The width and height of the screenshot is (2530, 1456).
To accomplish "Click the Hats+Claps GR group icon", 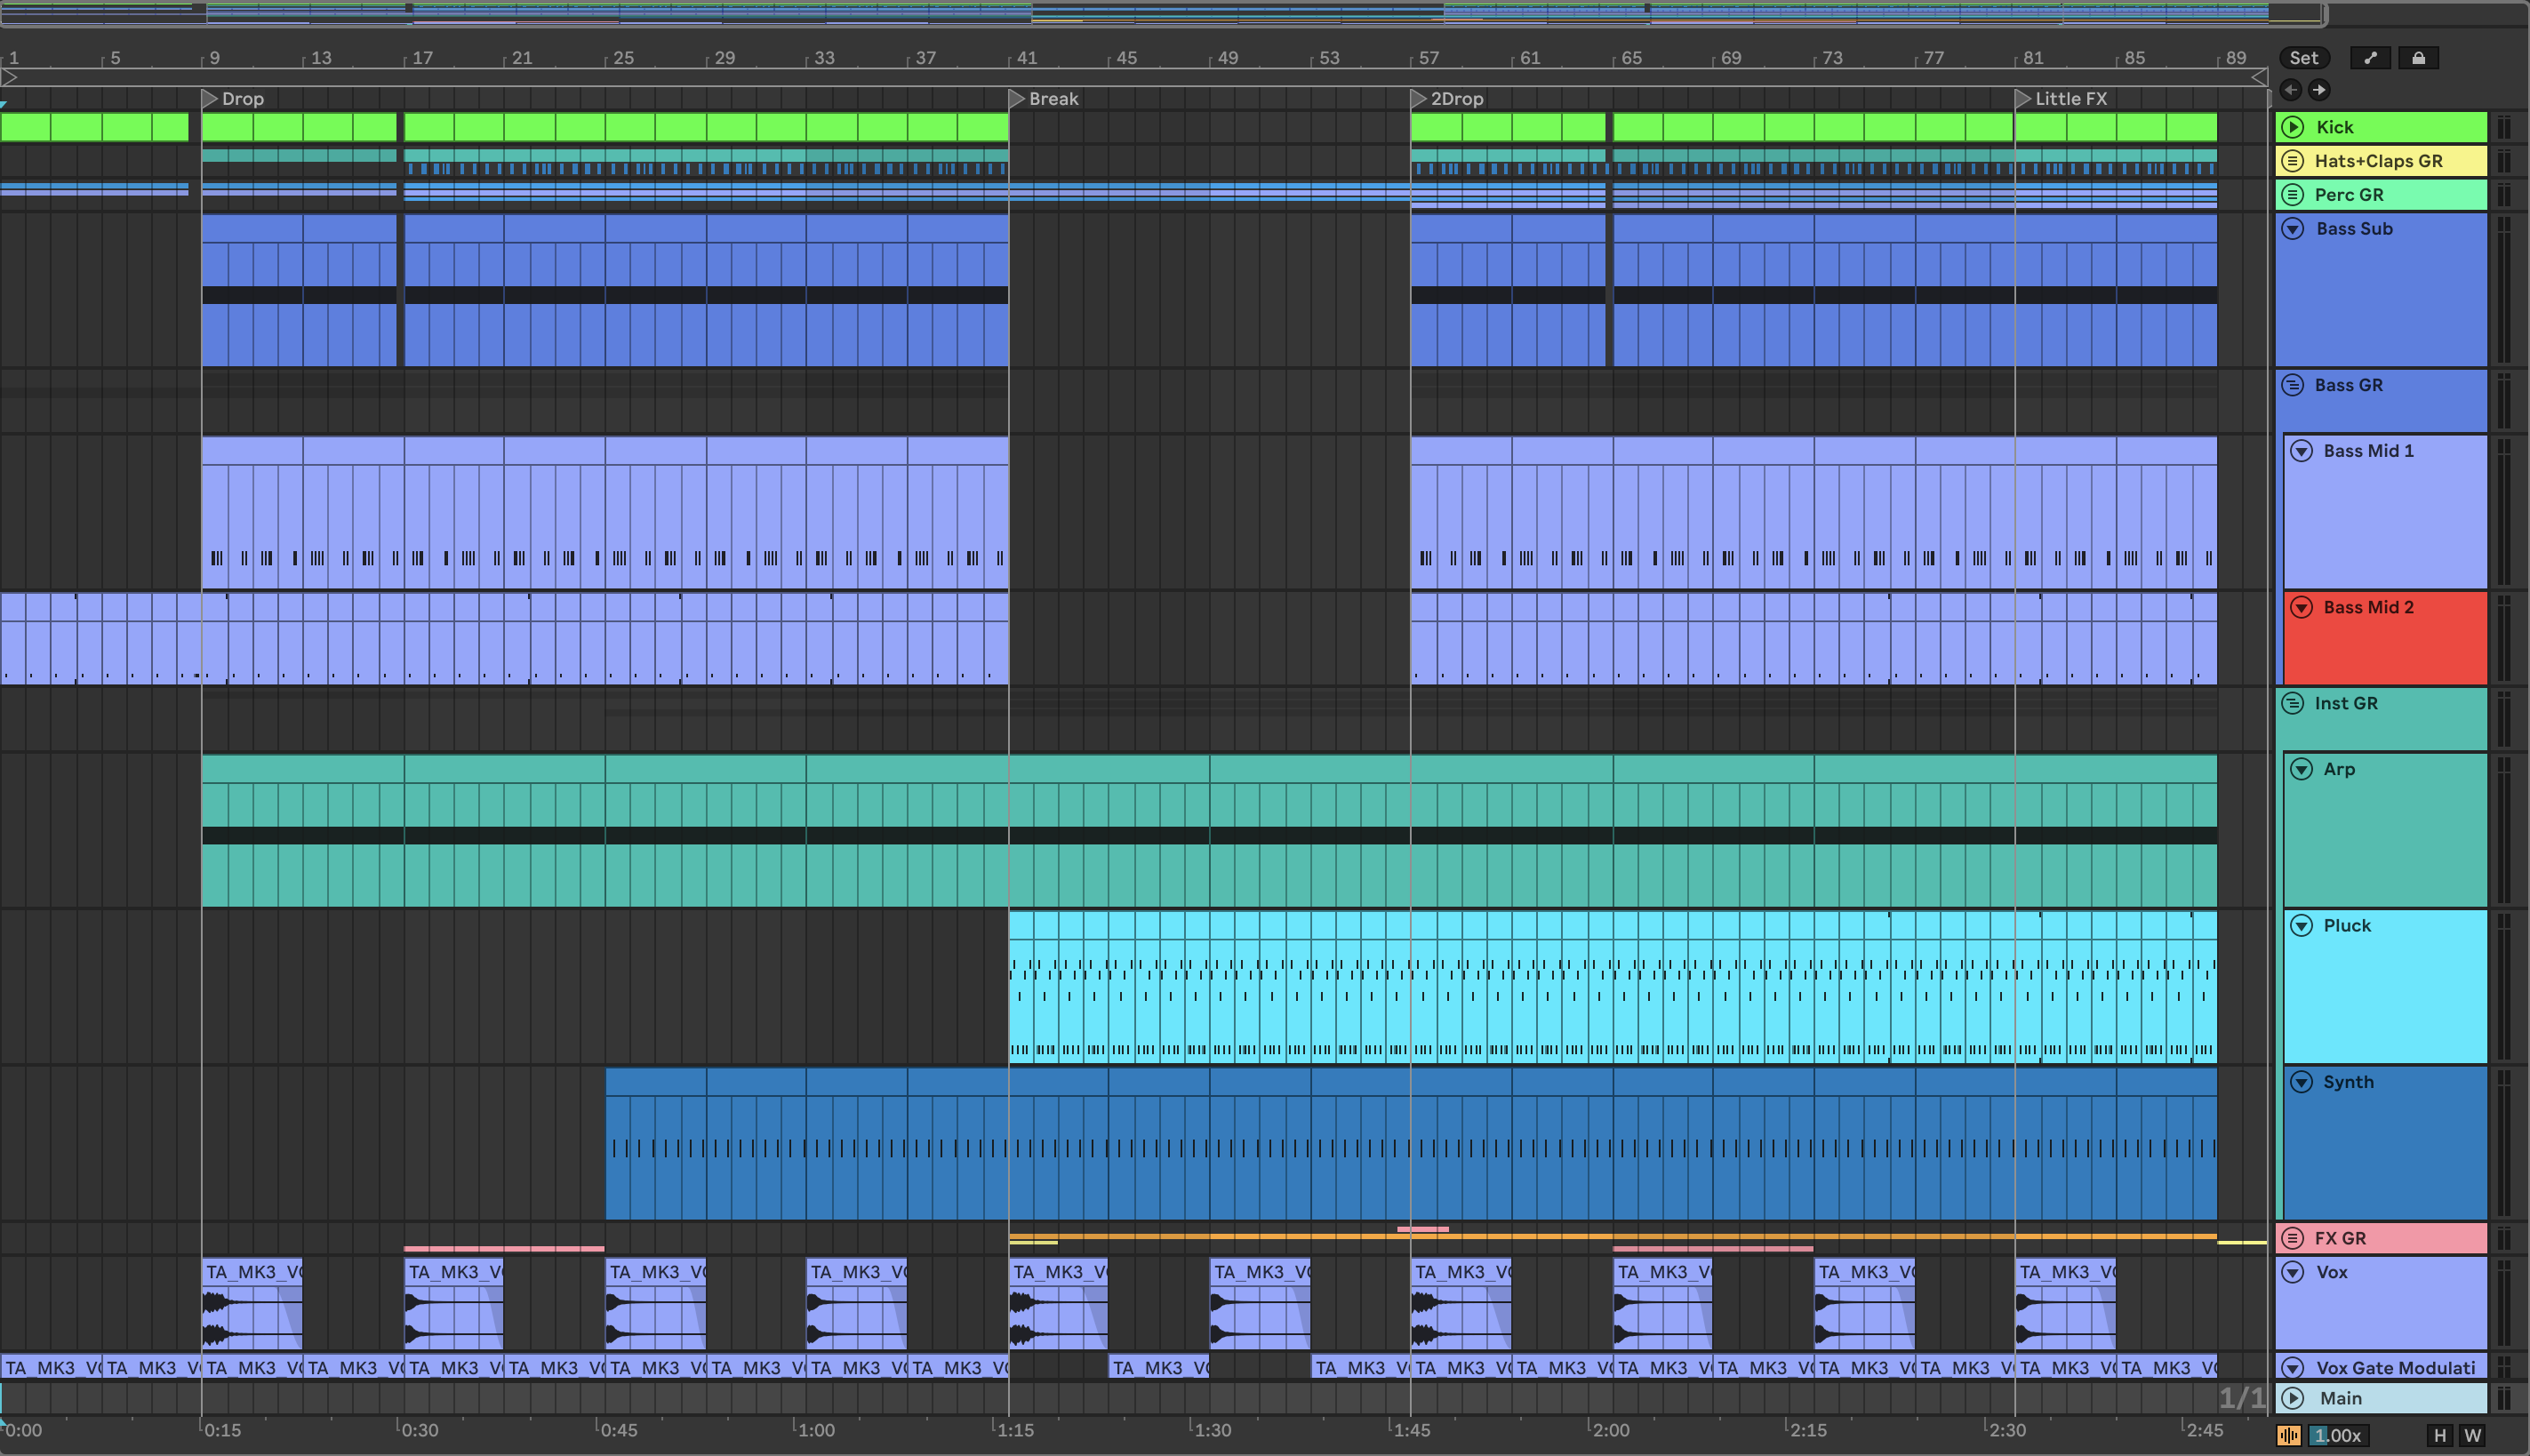I will coord(2293,161).
